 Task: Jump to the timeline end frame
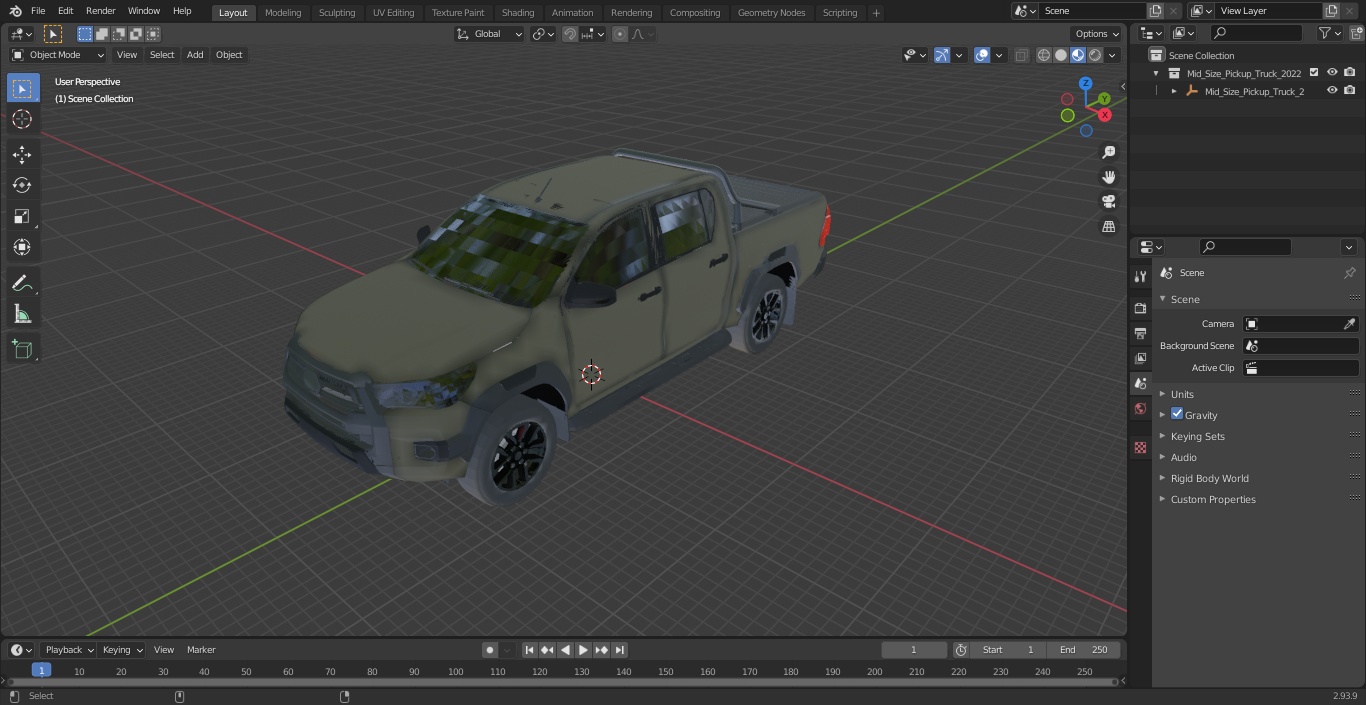(x=620, y=650)
